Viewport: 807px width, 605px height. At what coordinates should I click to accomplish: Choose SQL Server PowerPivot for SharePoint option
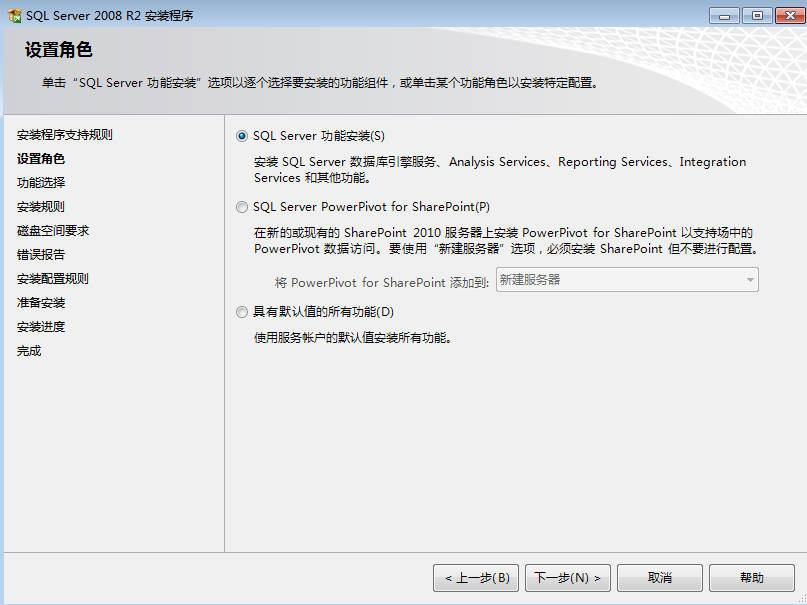[241, 207]
